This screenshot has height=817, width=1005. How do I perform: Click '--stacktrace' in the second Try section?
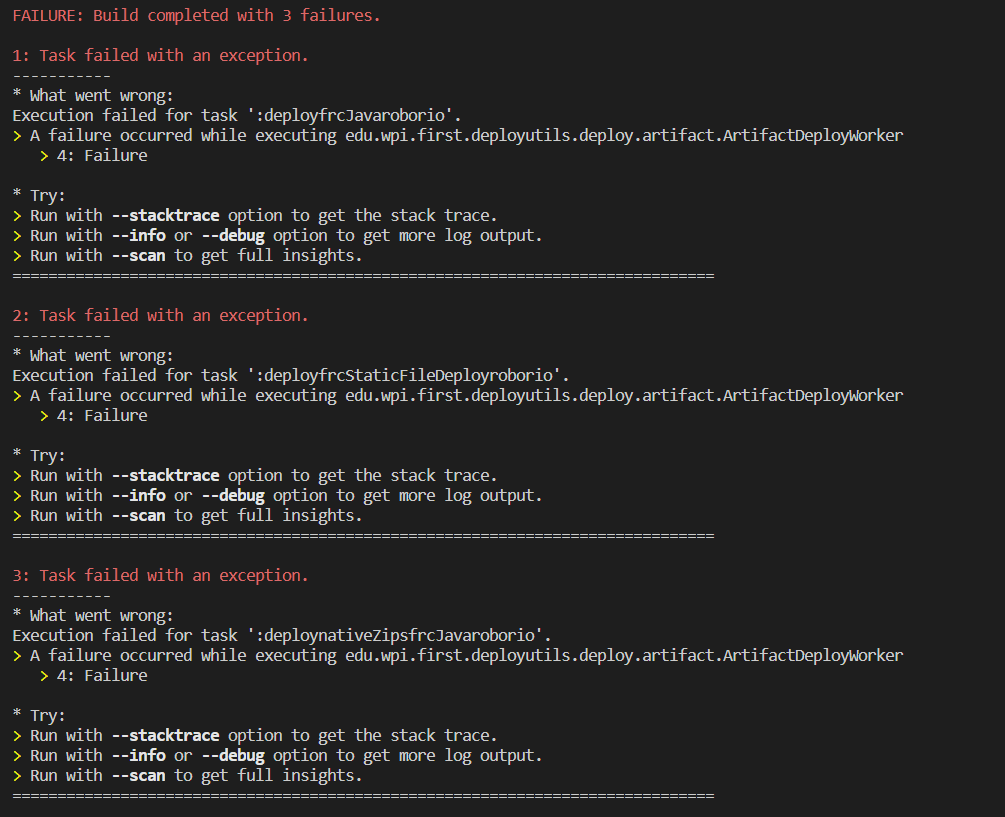(165, 475)
